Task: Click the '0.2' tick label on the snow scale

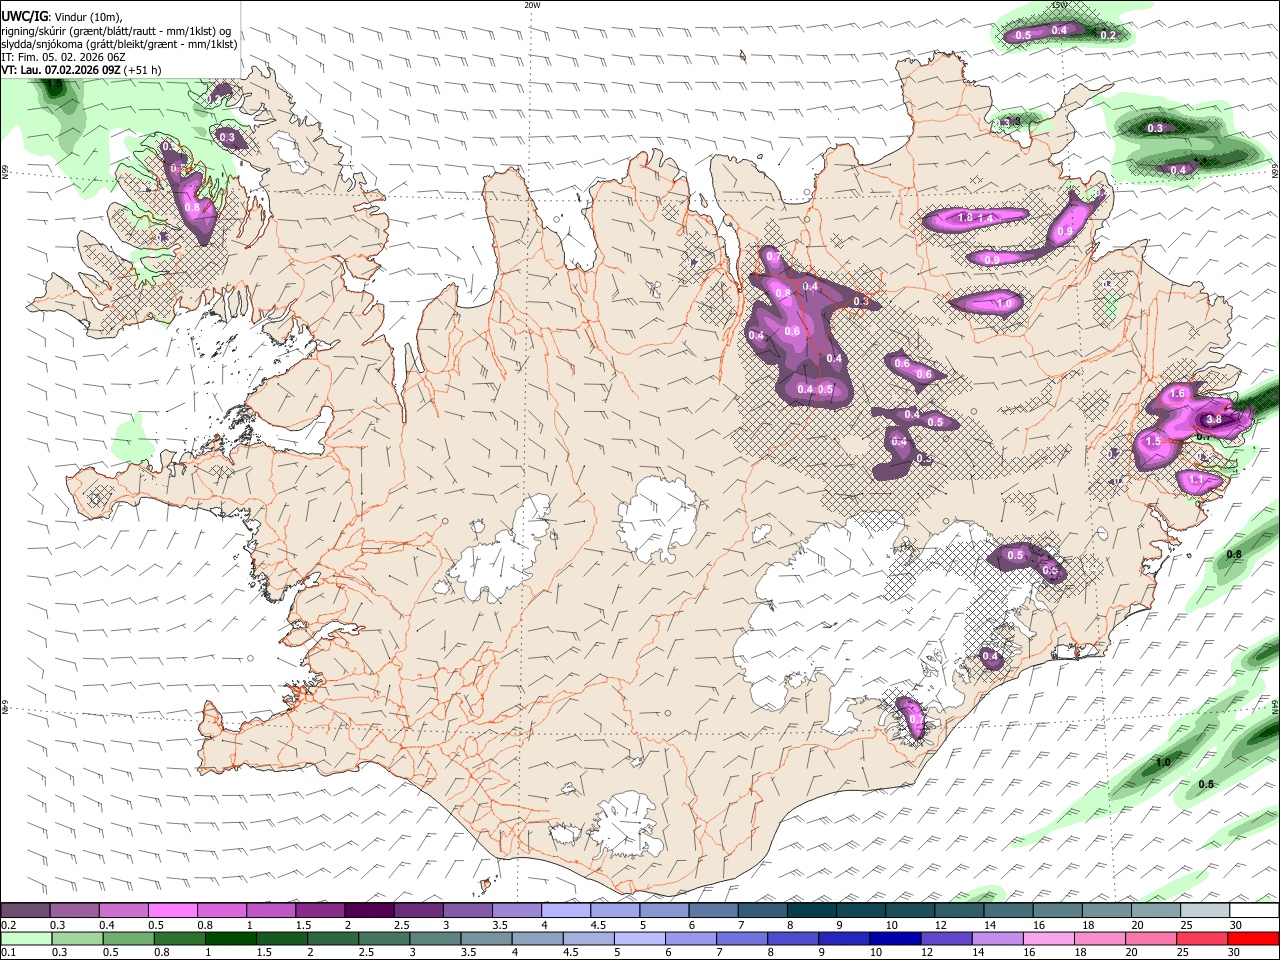Action: (x=8, y=925)
